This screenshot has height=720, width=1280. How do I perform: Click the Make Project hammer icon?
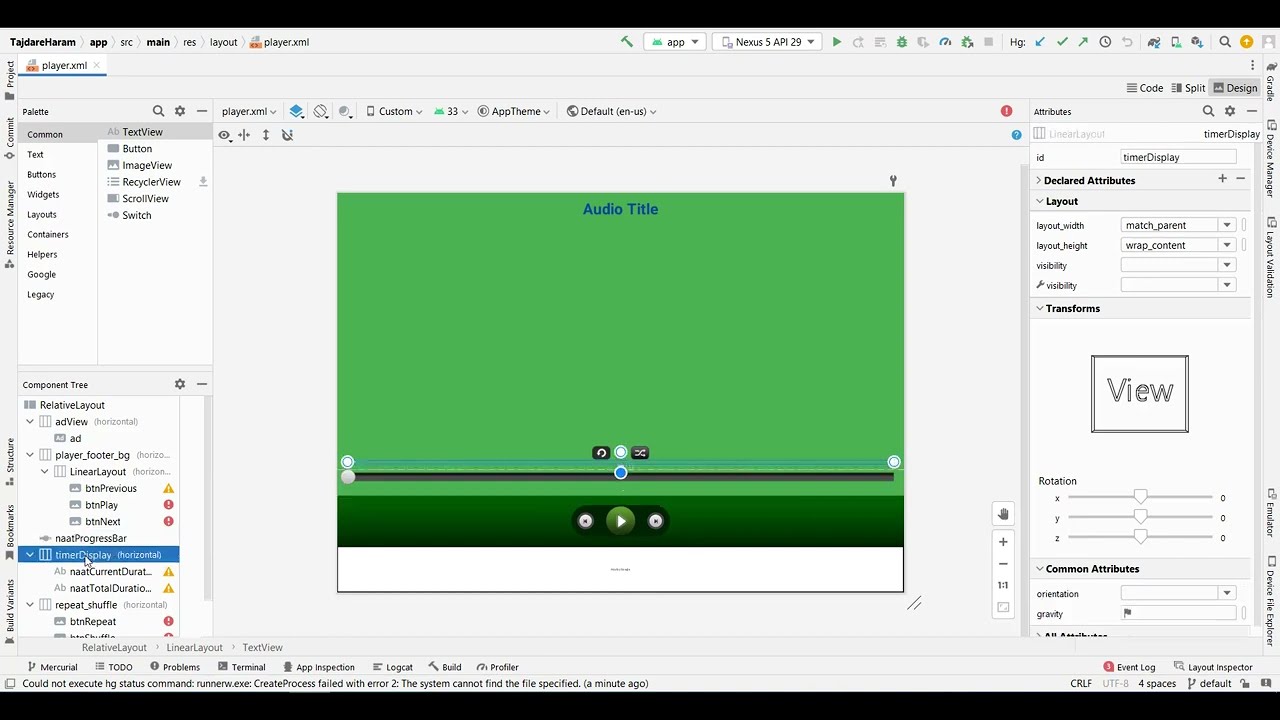627,42
